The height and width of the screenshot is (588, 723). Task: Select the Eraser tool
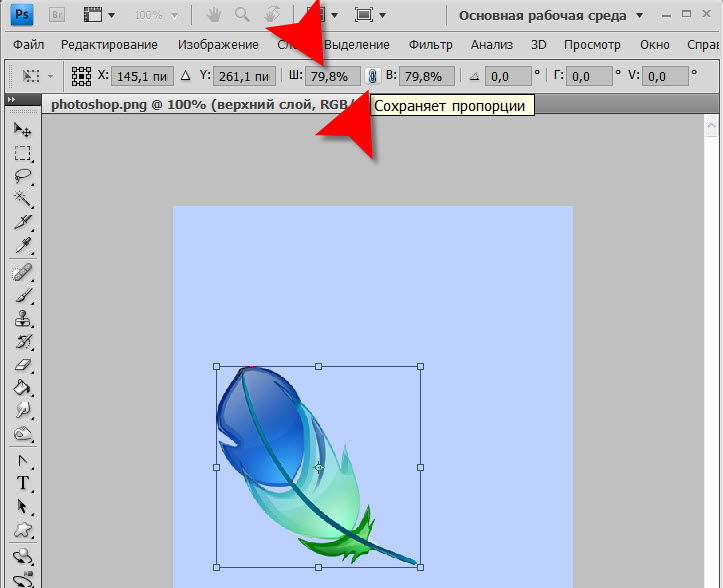coord(22,365)
